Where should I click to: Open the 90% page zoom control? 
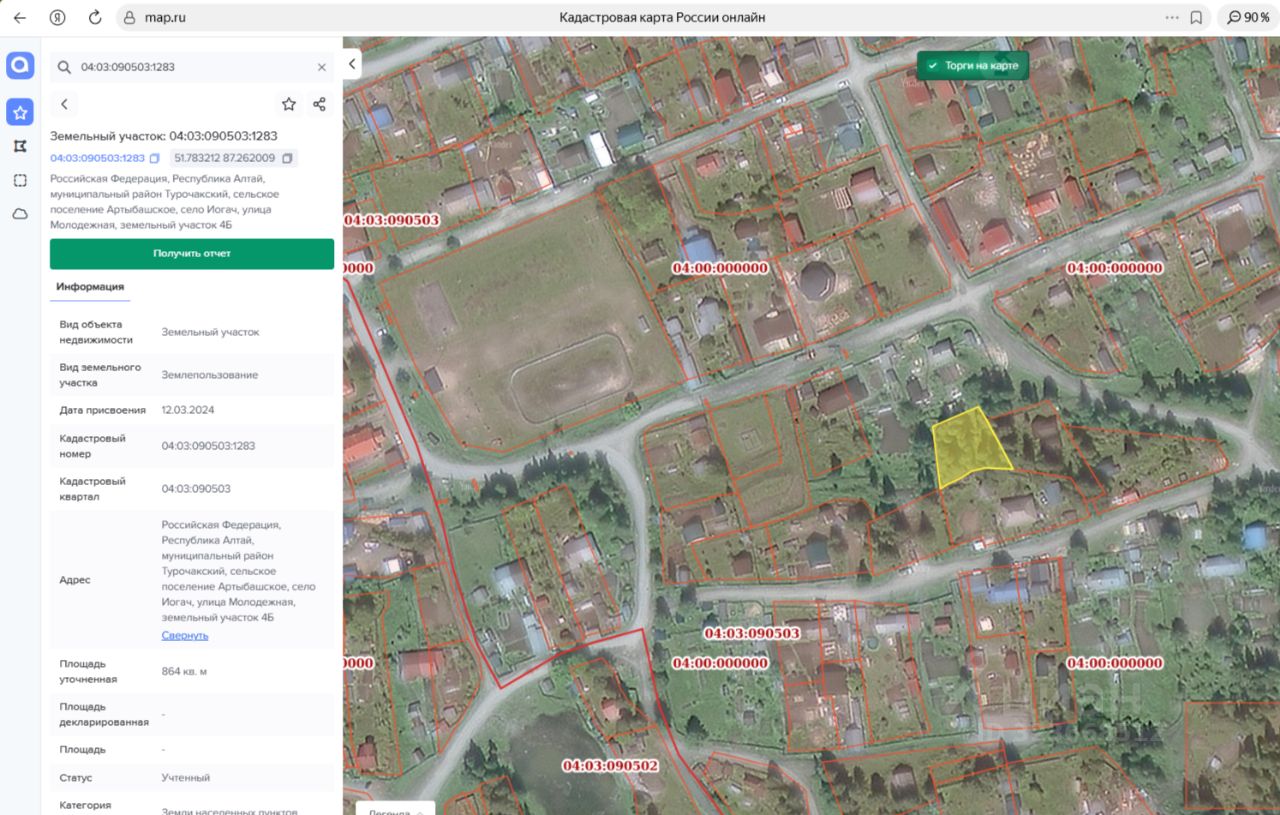point(1248,18)
